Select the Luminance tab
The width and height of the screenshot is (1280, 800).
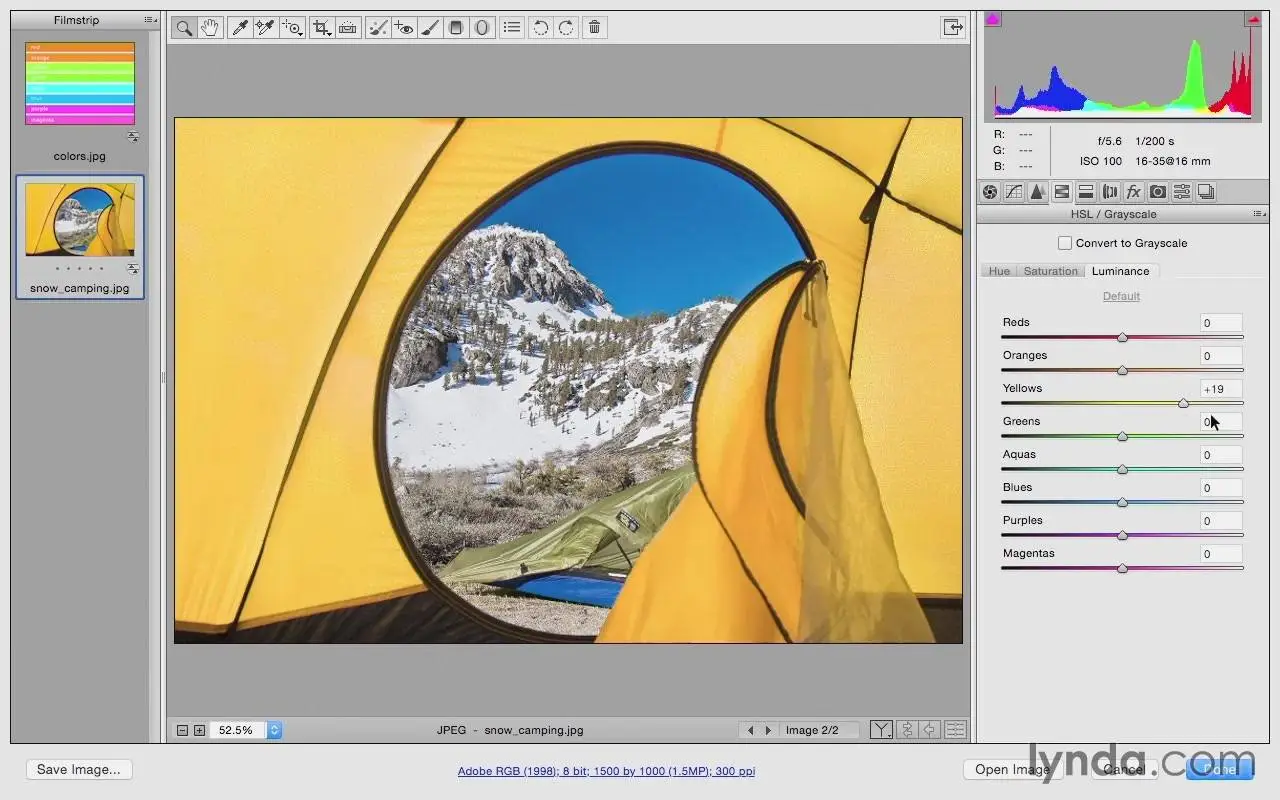[x=1120, y=271]
